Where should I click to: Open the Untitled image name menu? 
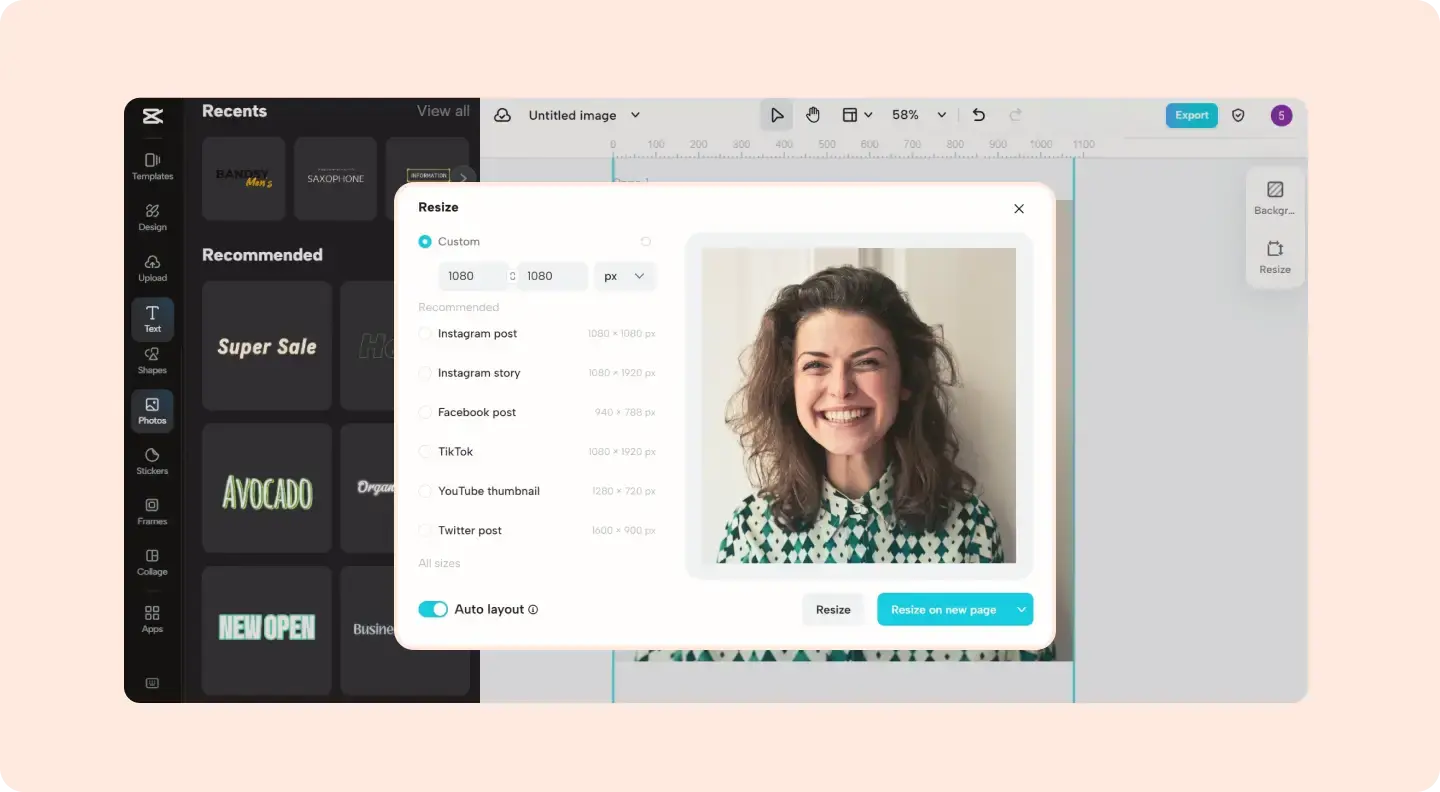(584, 115)
